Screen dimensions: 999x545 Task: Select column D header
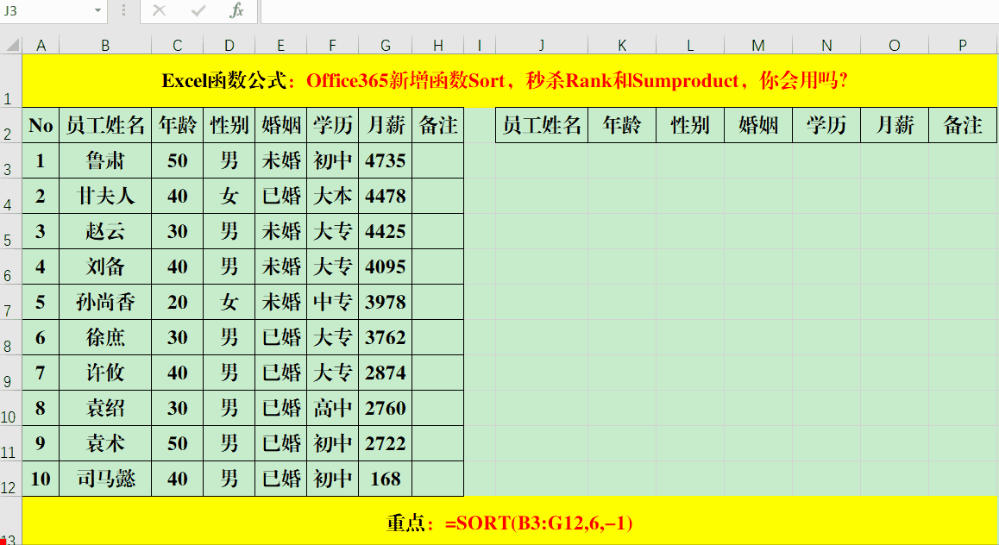tap(229, 45)
